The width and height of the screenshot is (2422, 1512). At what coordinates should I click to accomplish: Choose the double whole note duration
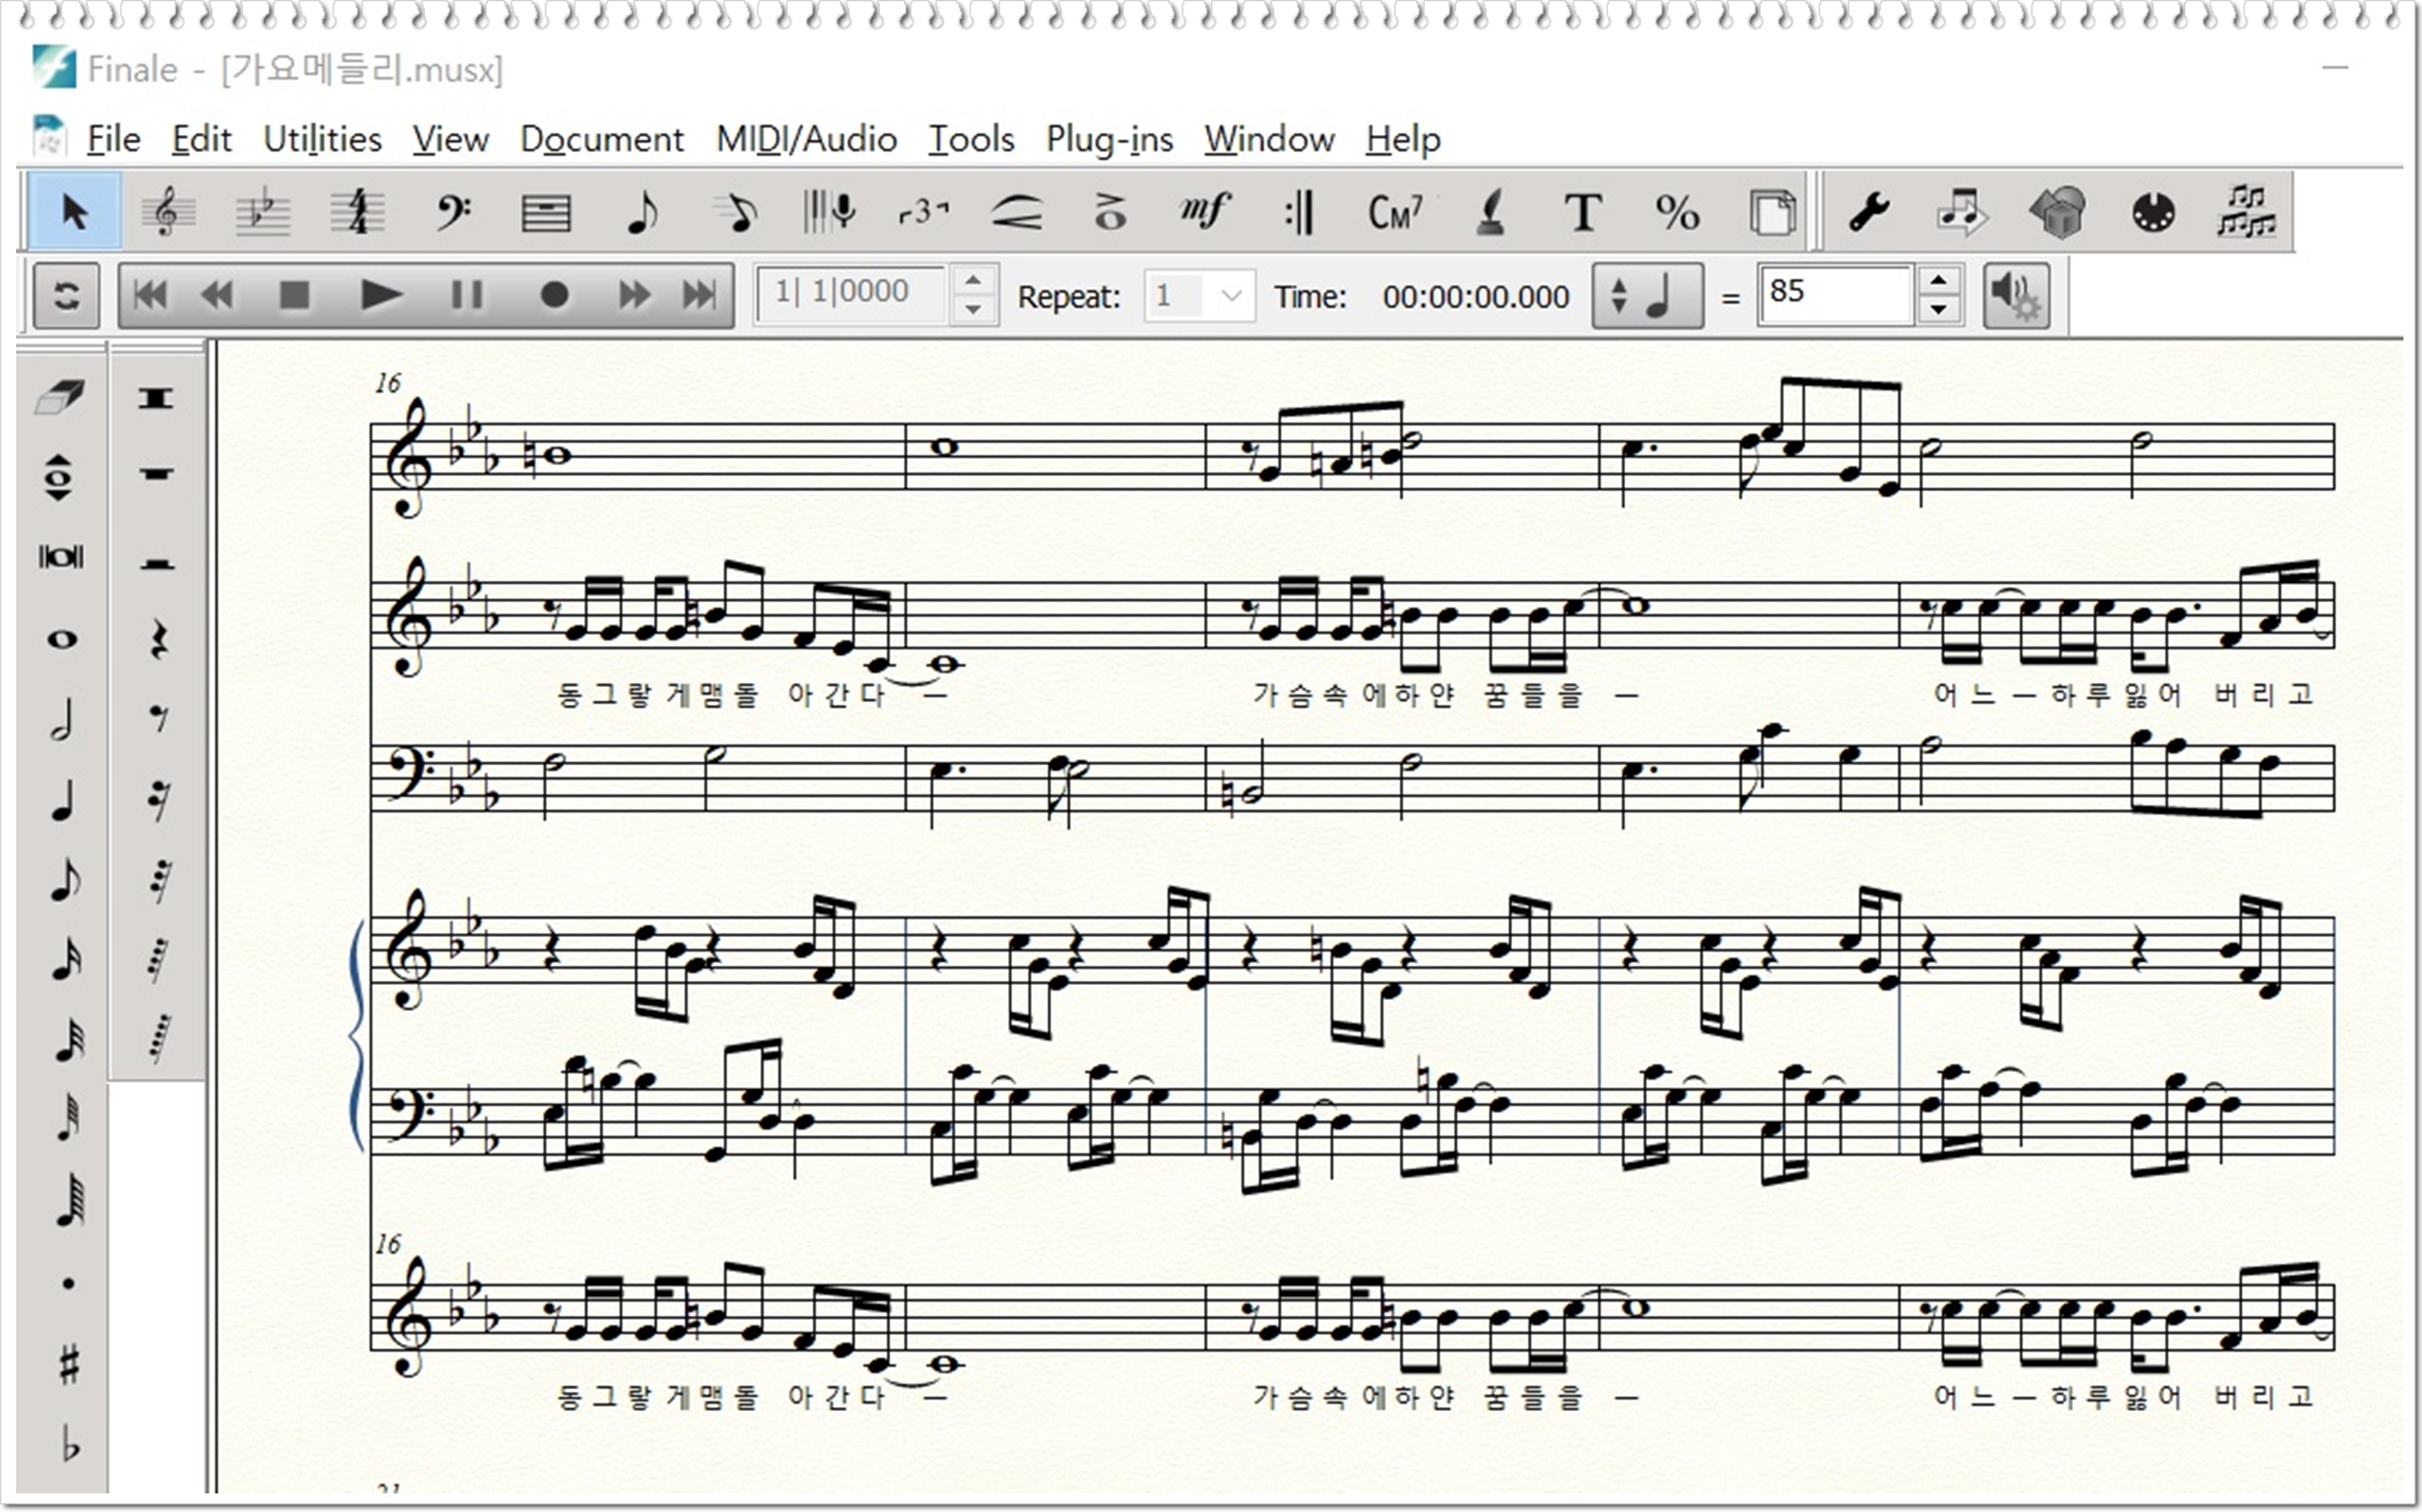(x=61, y=557)
